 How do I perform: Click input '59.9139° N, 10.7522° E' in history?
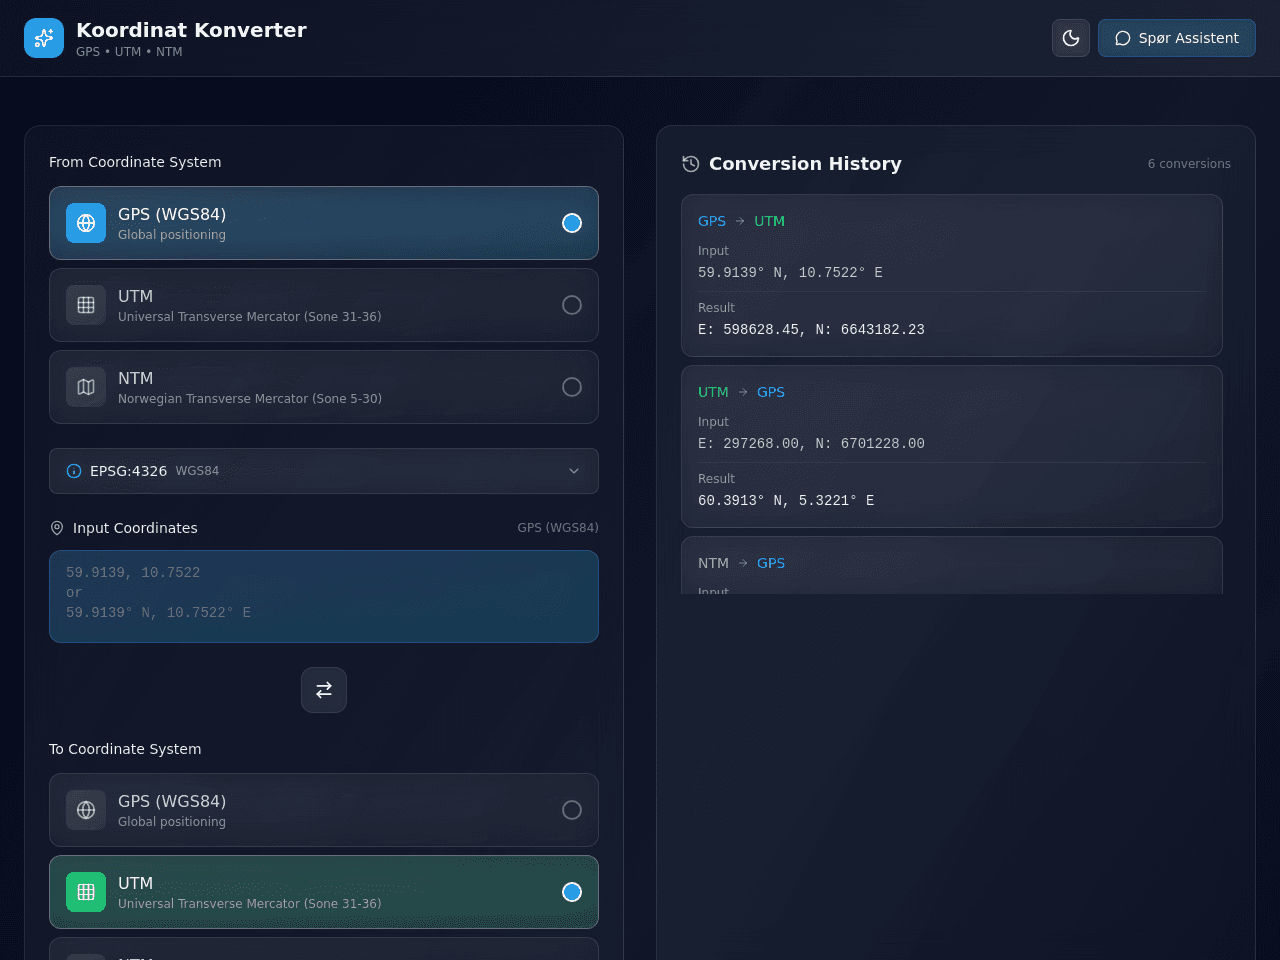pyautogui.click(x=790, y=273)
